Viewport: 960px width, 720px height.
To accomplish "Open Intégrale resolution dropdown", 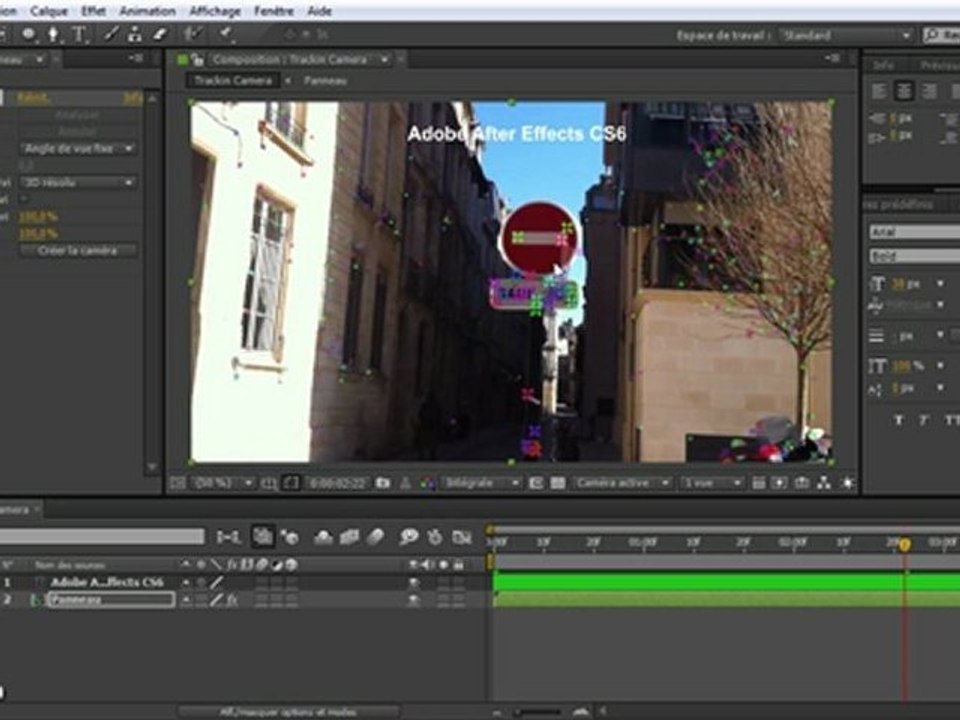I will [481, 483].
